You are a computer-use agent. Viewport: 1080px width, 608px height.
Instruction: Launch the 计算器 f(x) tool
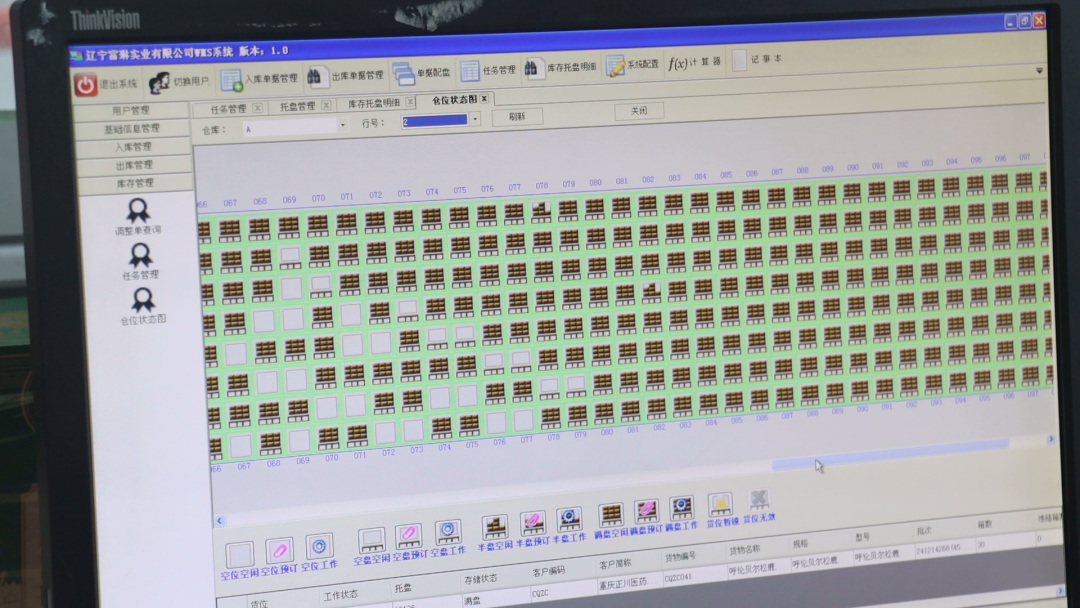(x=678, y=63)
